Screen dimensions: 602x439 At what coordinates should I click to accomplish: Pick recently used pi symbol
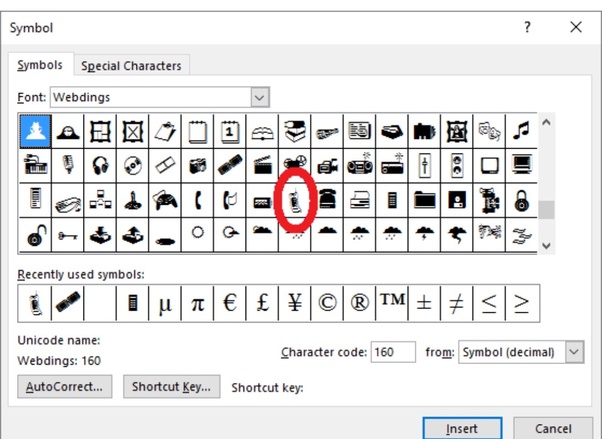point(197,303)
